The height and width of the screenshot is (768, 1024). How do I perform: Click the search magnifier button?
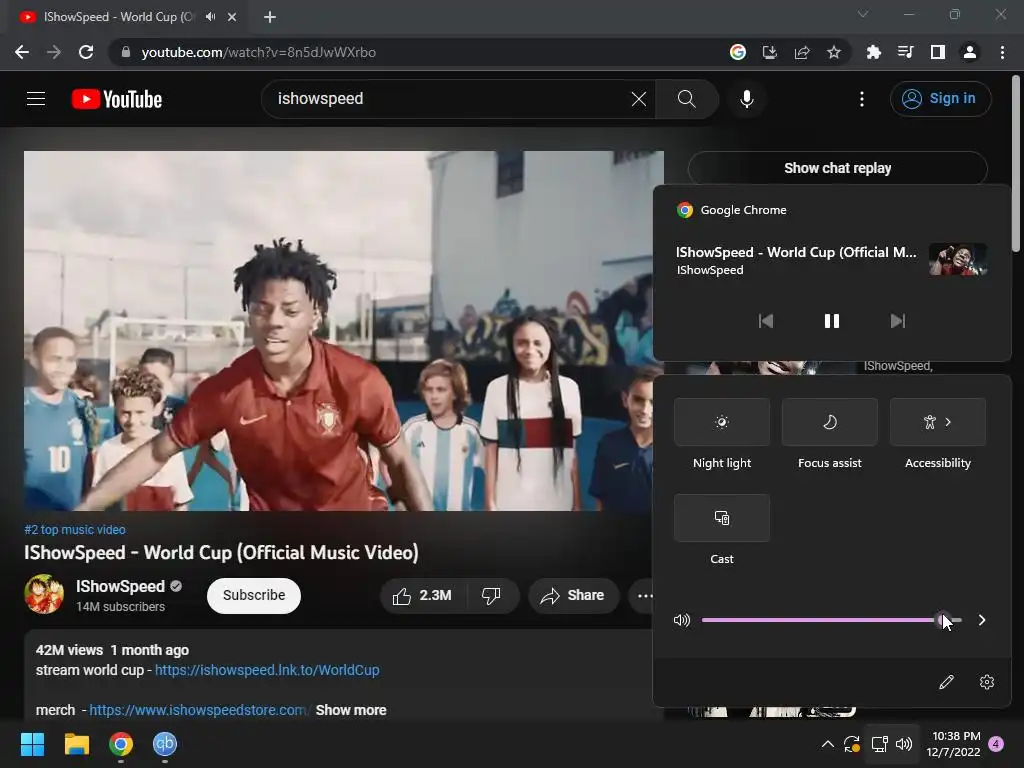point(686,99)
